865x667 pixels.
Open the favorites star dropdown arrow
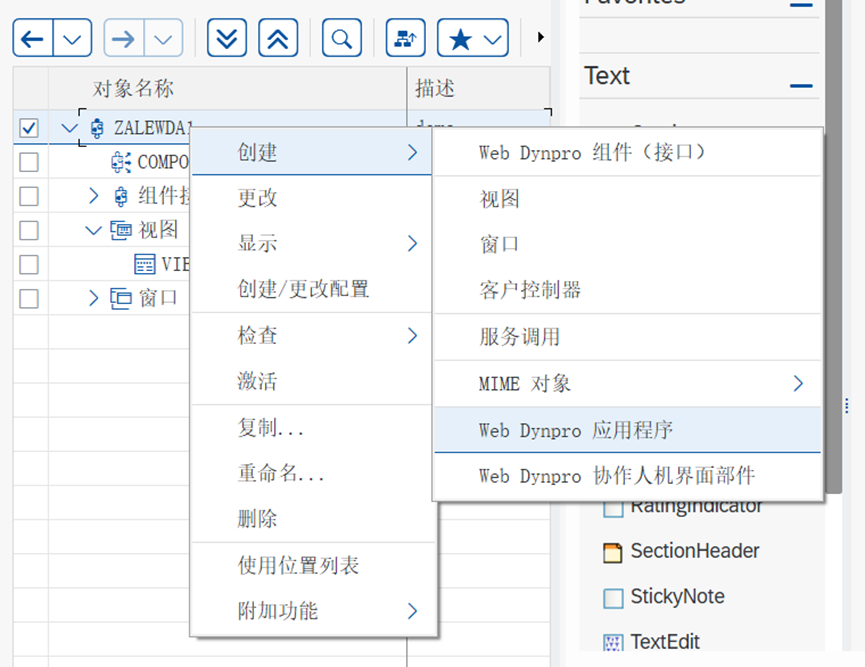[x=493, y=38]
